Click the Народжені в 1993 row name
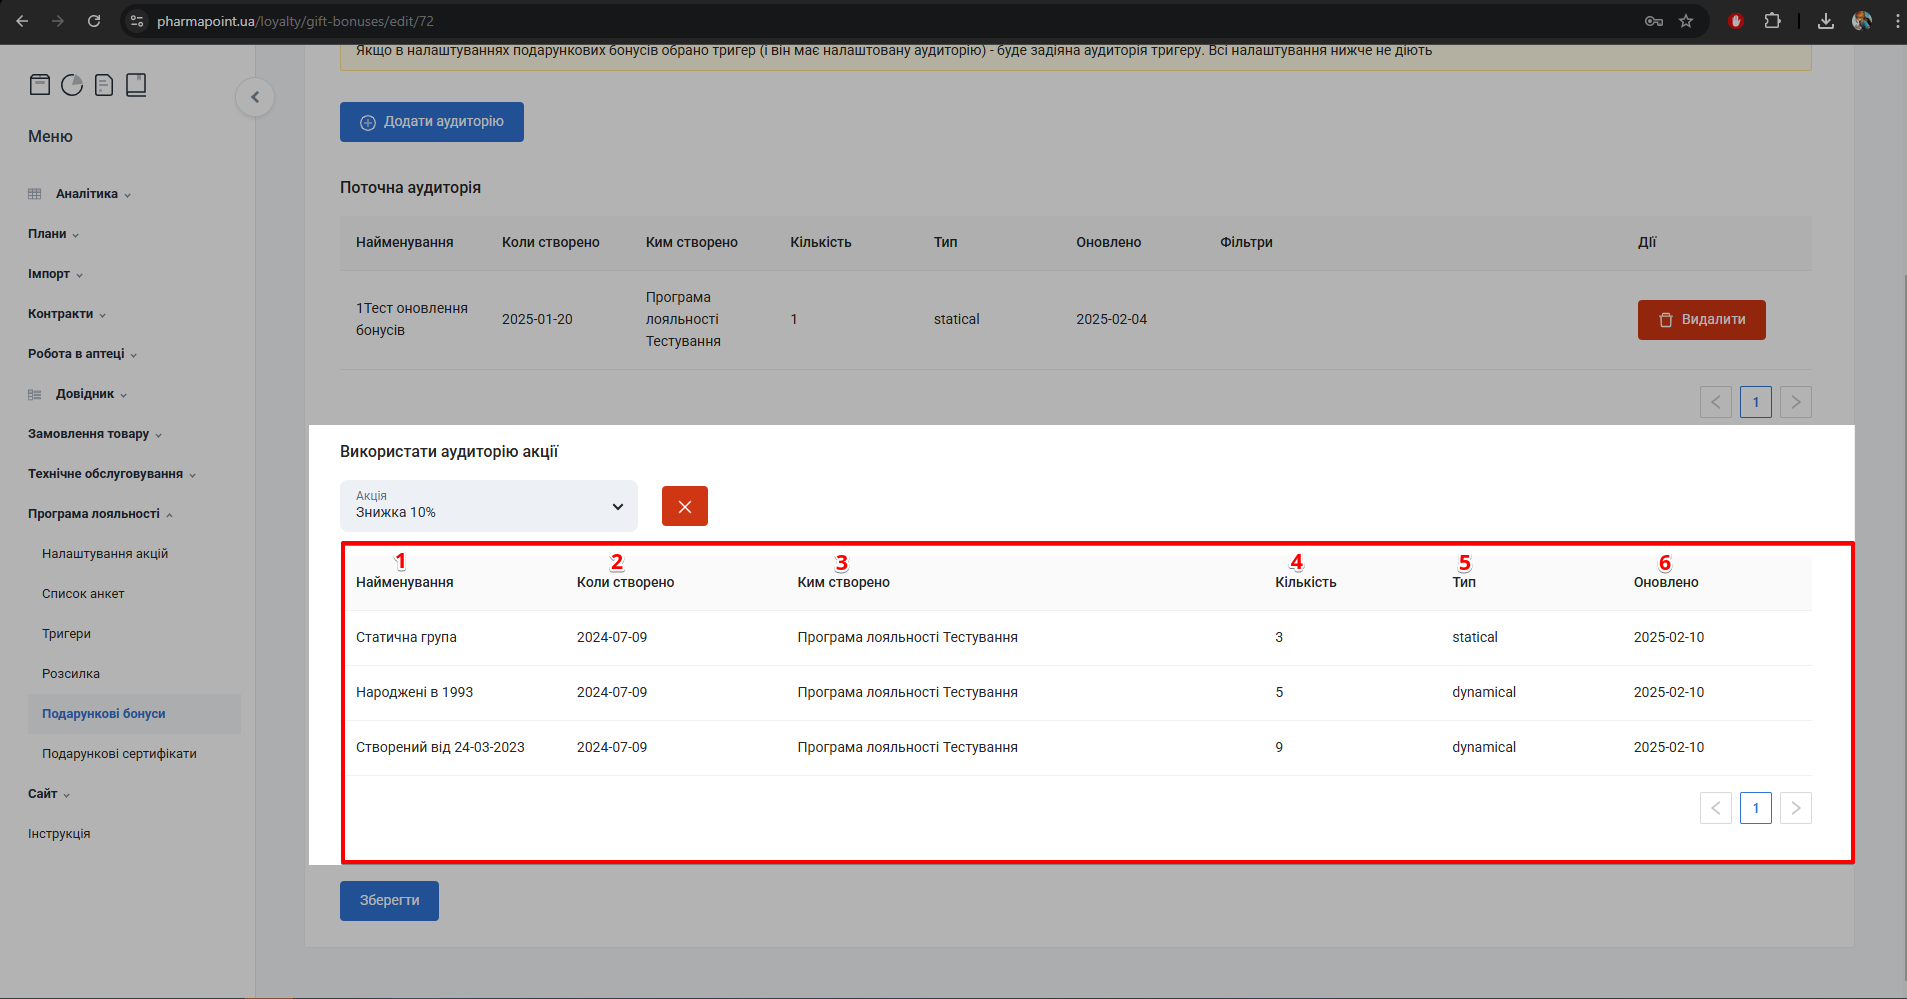 click(414, 692)
